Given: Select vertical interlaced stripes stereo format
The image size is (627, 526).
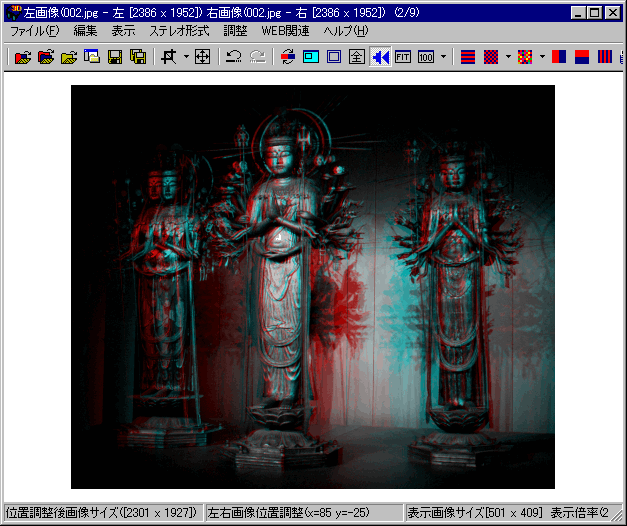Looking at the screenshot, I should coord(605,57).
